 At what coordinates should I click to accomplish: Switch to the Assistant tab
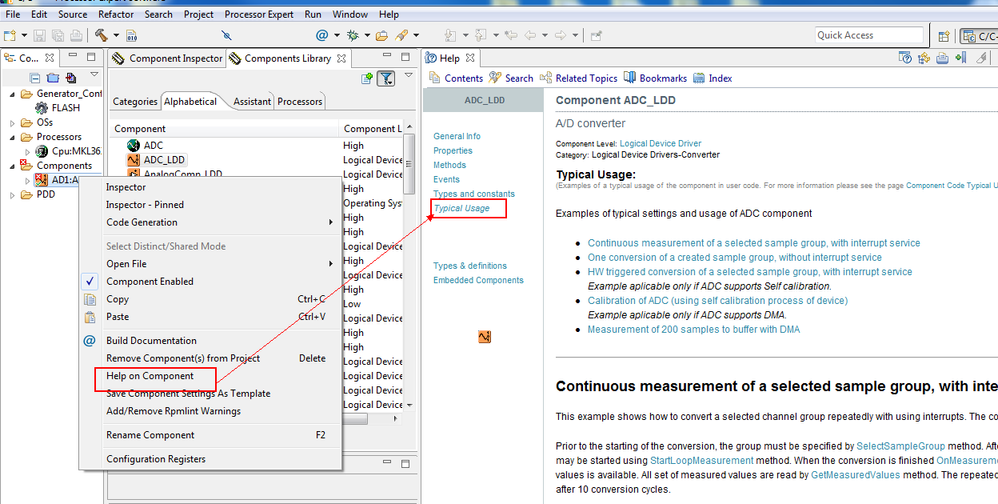252,101
